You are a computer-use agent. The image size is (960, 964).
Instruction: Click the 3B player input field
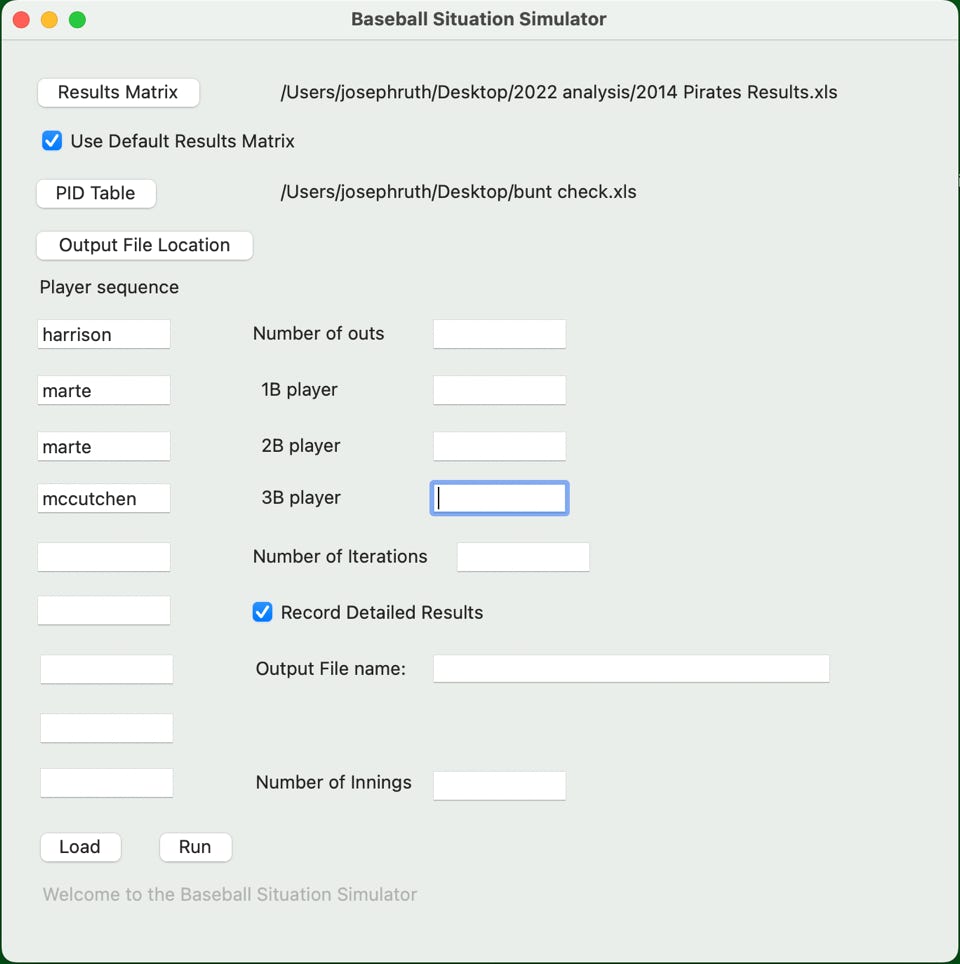499,498
